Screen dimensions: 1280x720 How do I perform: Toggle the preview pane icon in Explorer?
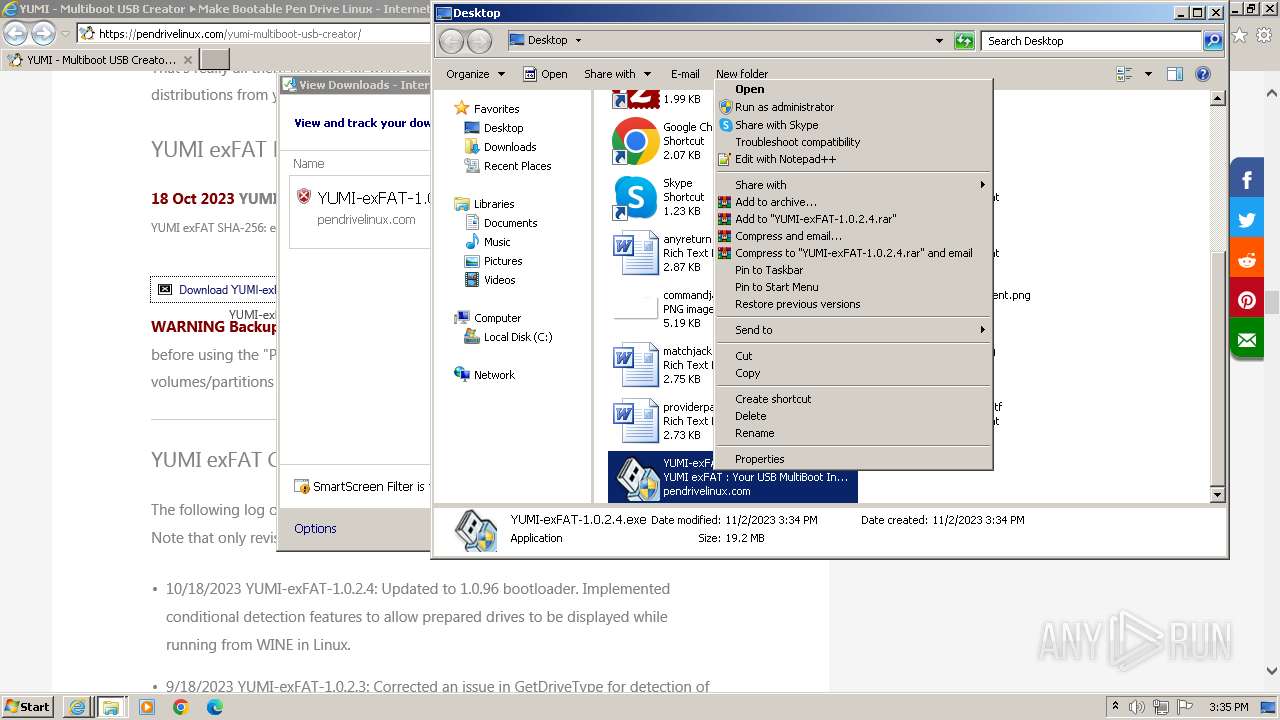click(x=1175, y=74)
